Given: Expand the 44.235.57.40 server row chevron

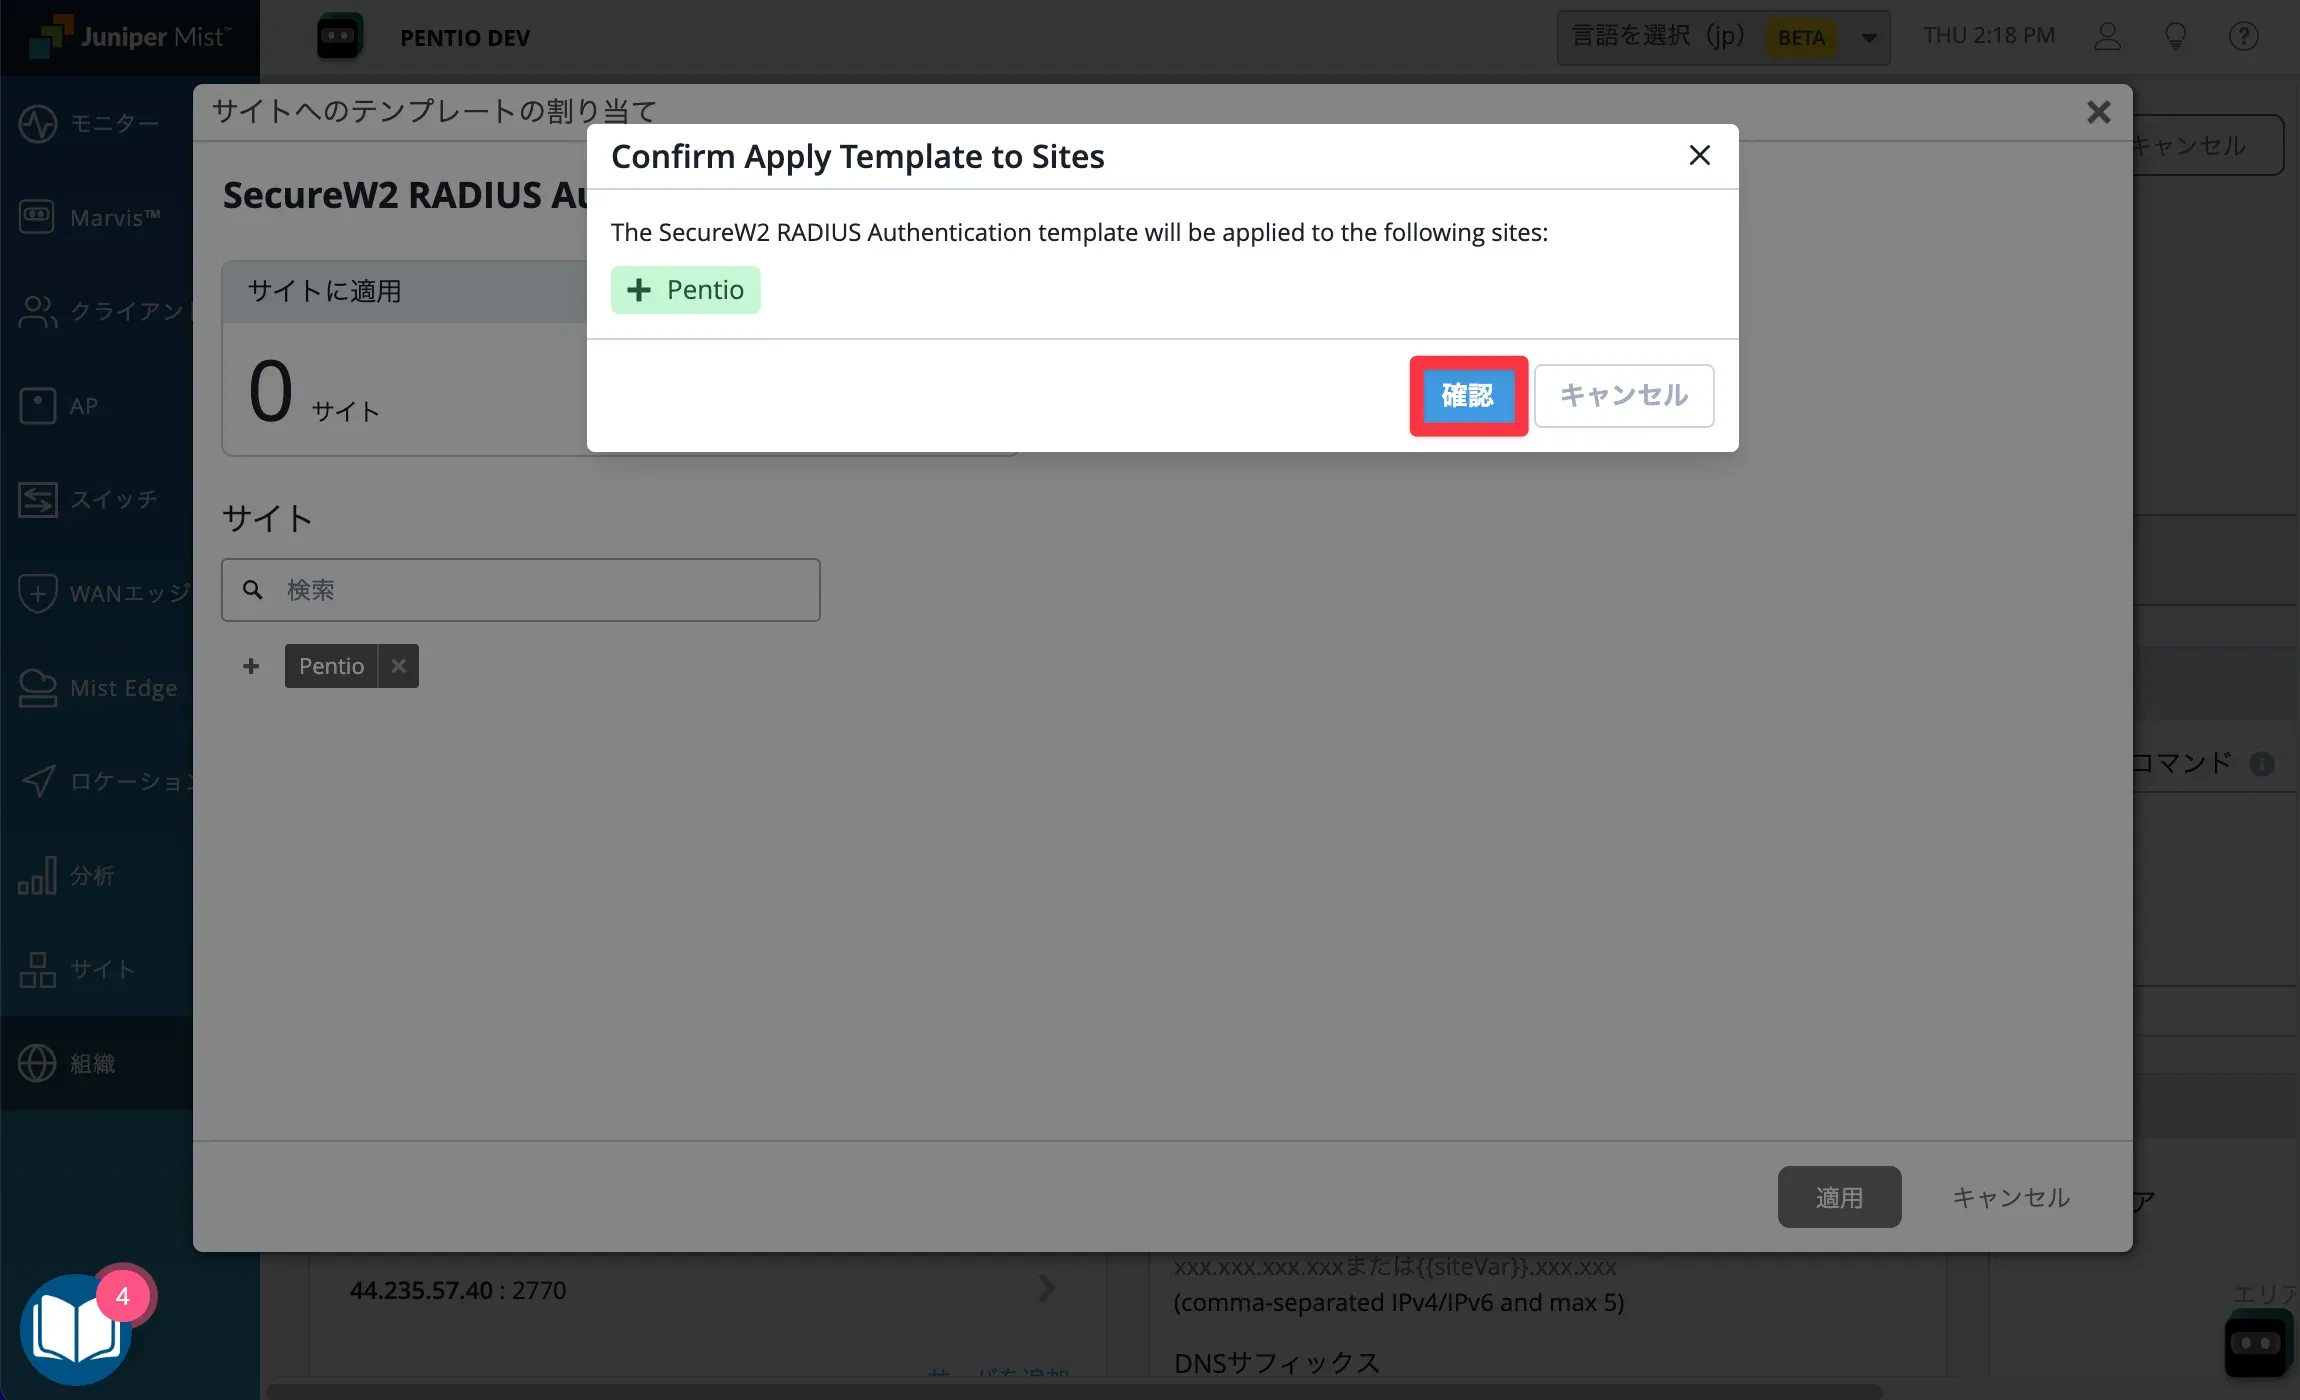Looking at the screenshot, I should pyautogui.click(x=1046, y=1288).
